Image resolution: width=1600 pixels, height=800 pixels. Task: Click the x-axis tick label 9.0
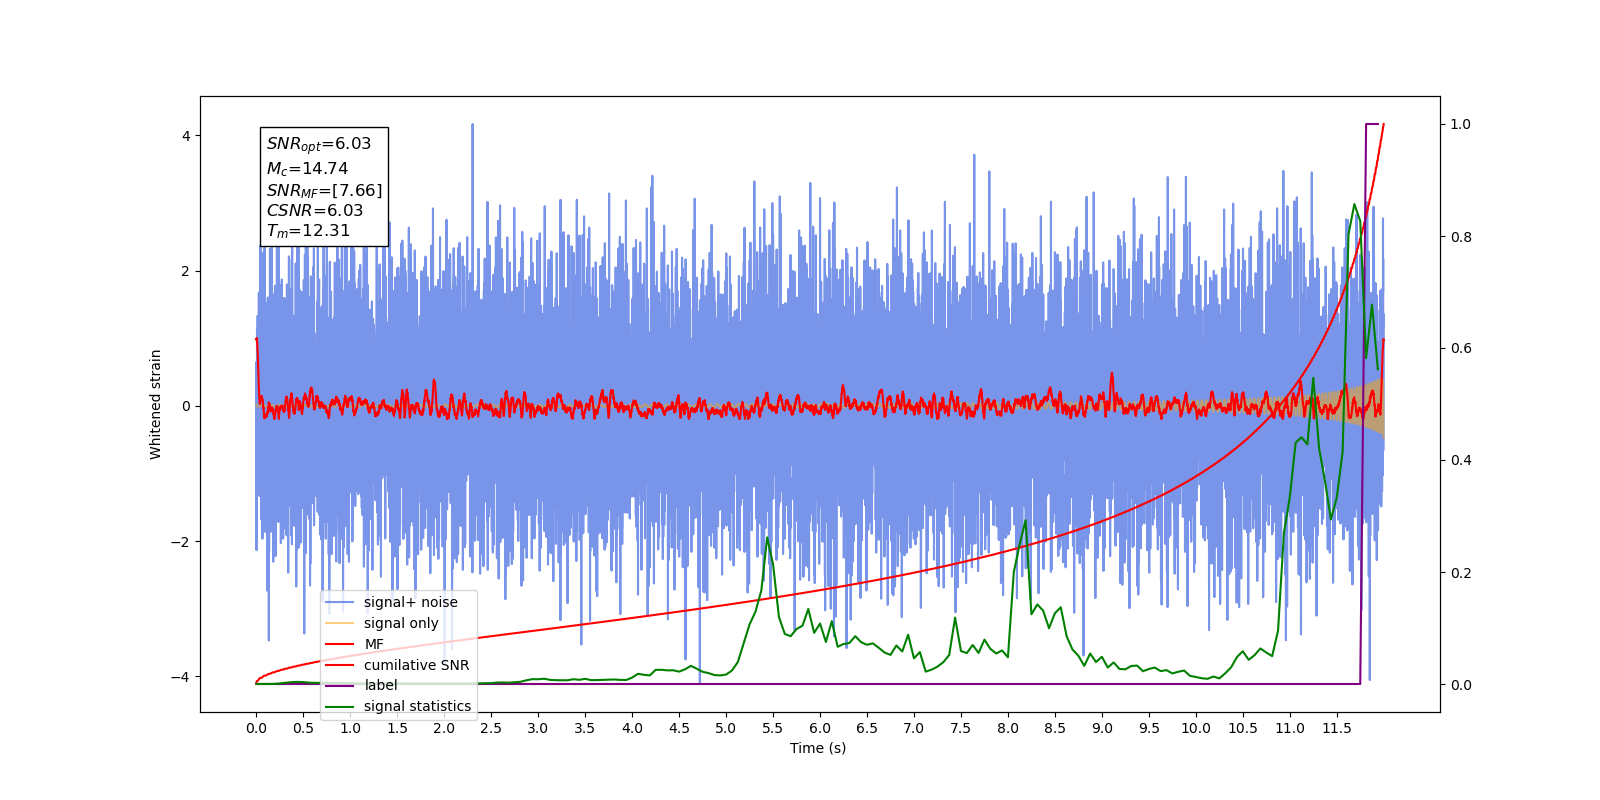(1102, 728)
